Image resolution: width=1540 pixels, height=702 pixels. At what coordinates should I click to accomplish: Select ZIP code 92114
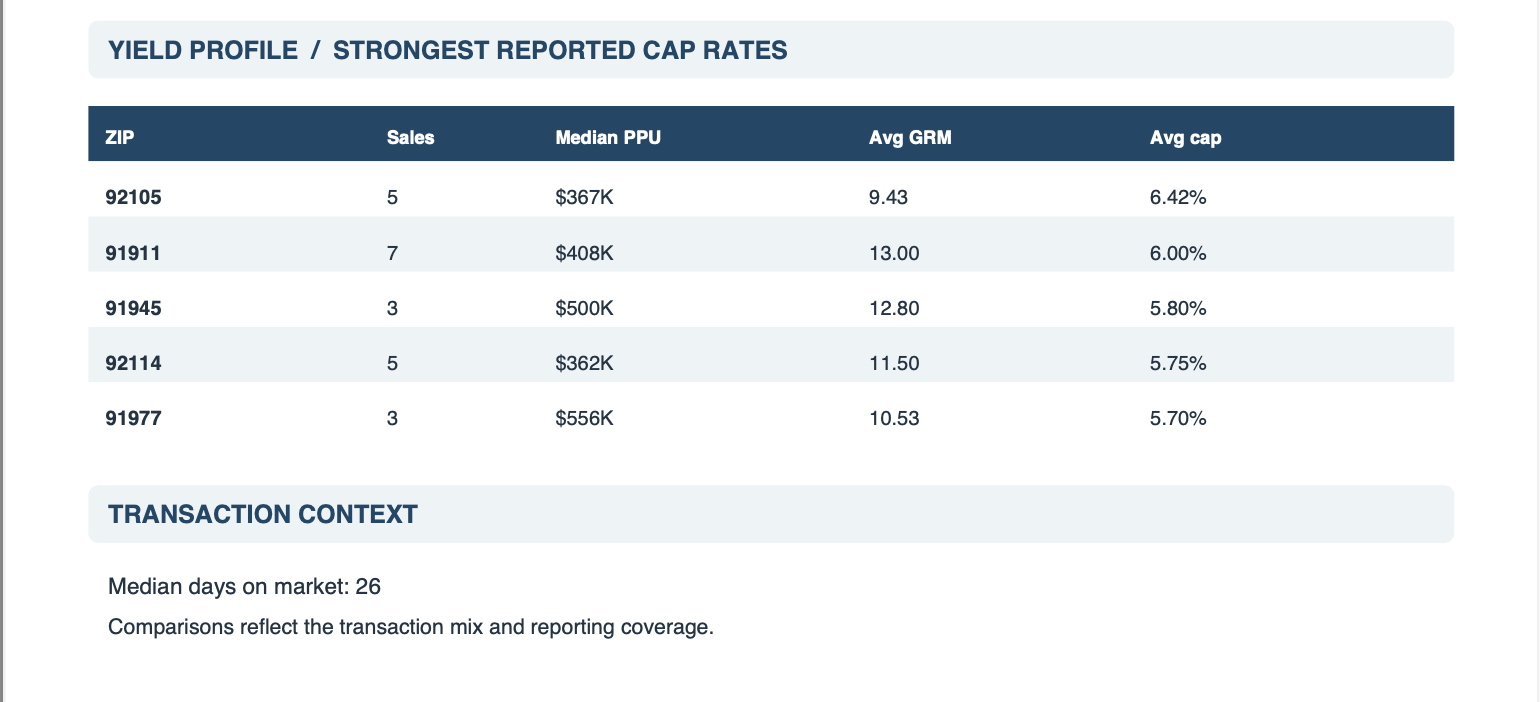[x=133, y=364]
